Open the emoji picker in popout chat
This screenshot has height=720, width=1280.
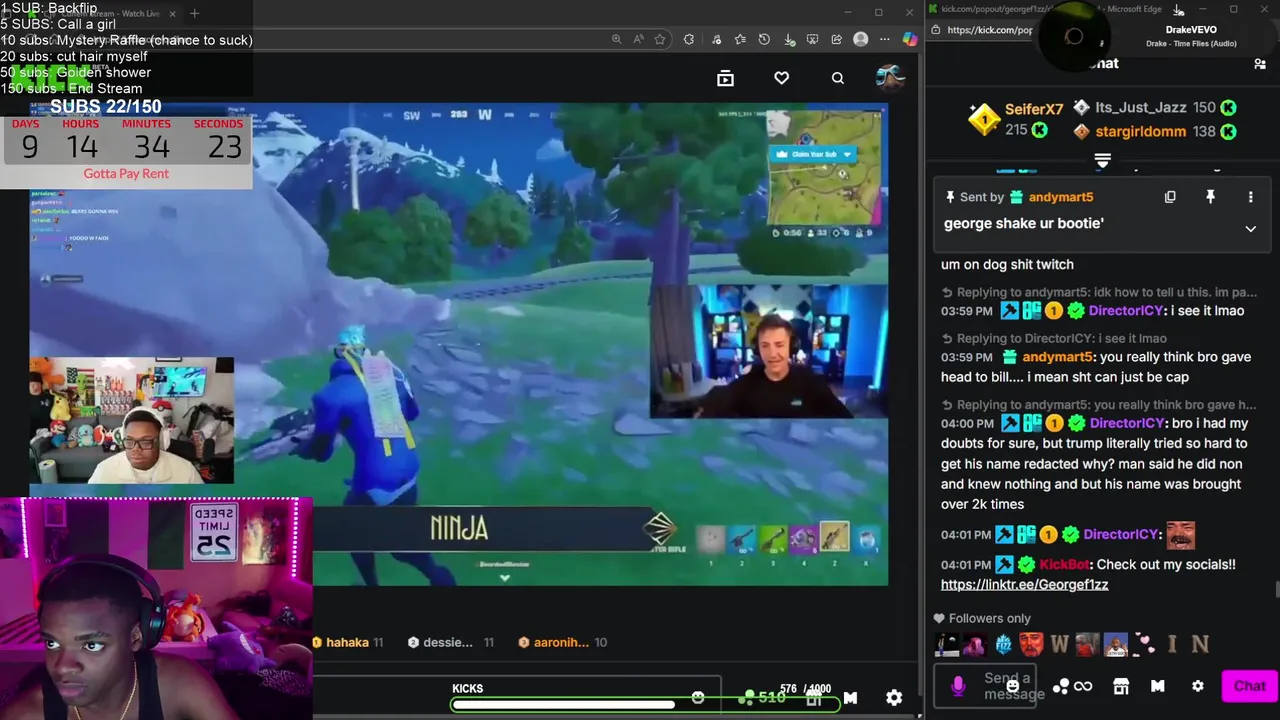pyautogui.click(x=1013, y=686)
